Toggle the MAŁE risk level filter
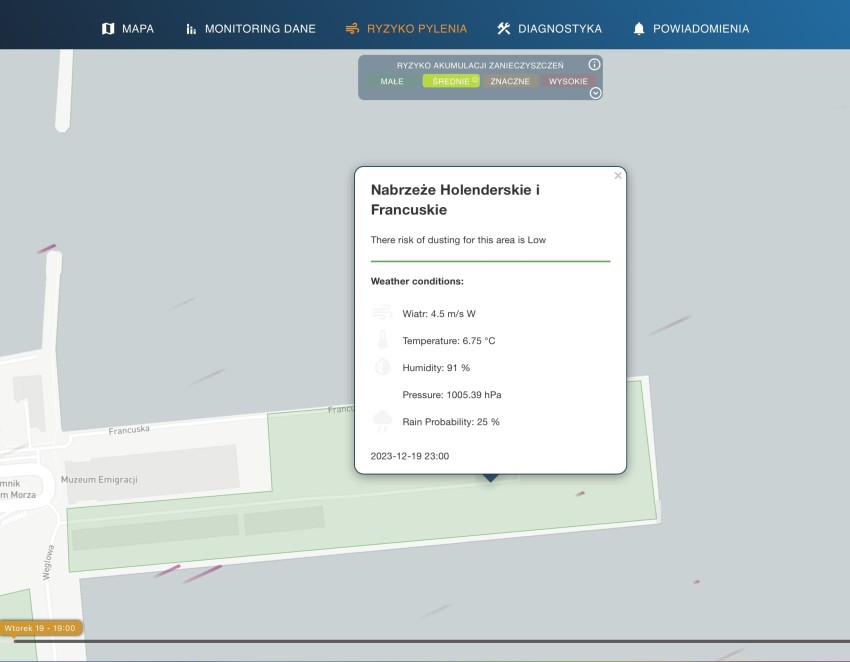The image size is (850, 662). (x=392, y=81)
